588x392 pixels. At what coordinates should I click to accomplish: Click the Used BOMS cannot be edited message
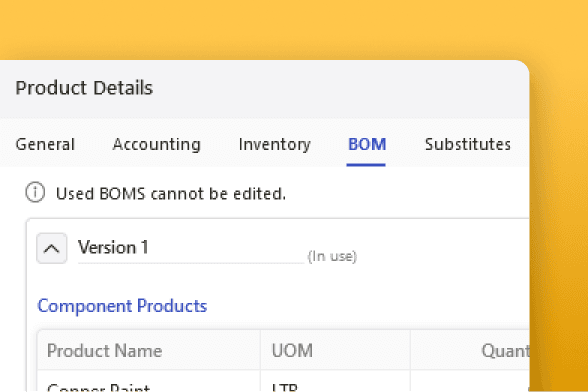(171, 194)
